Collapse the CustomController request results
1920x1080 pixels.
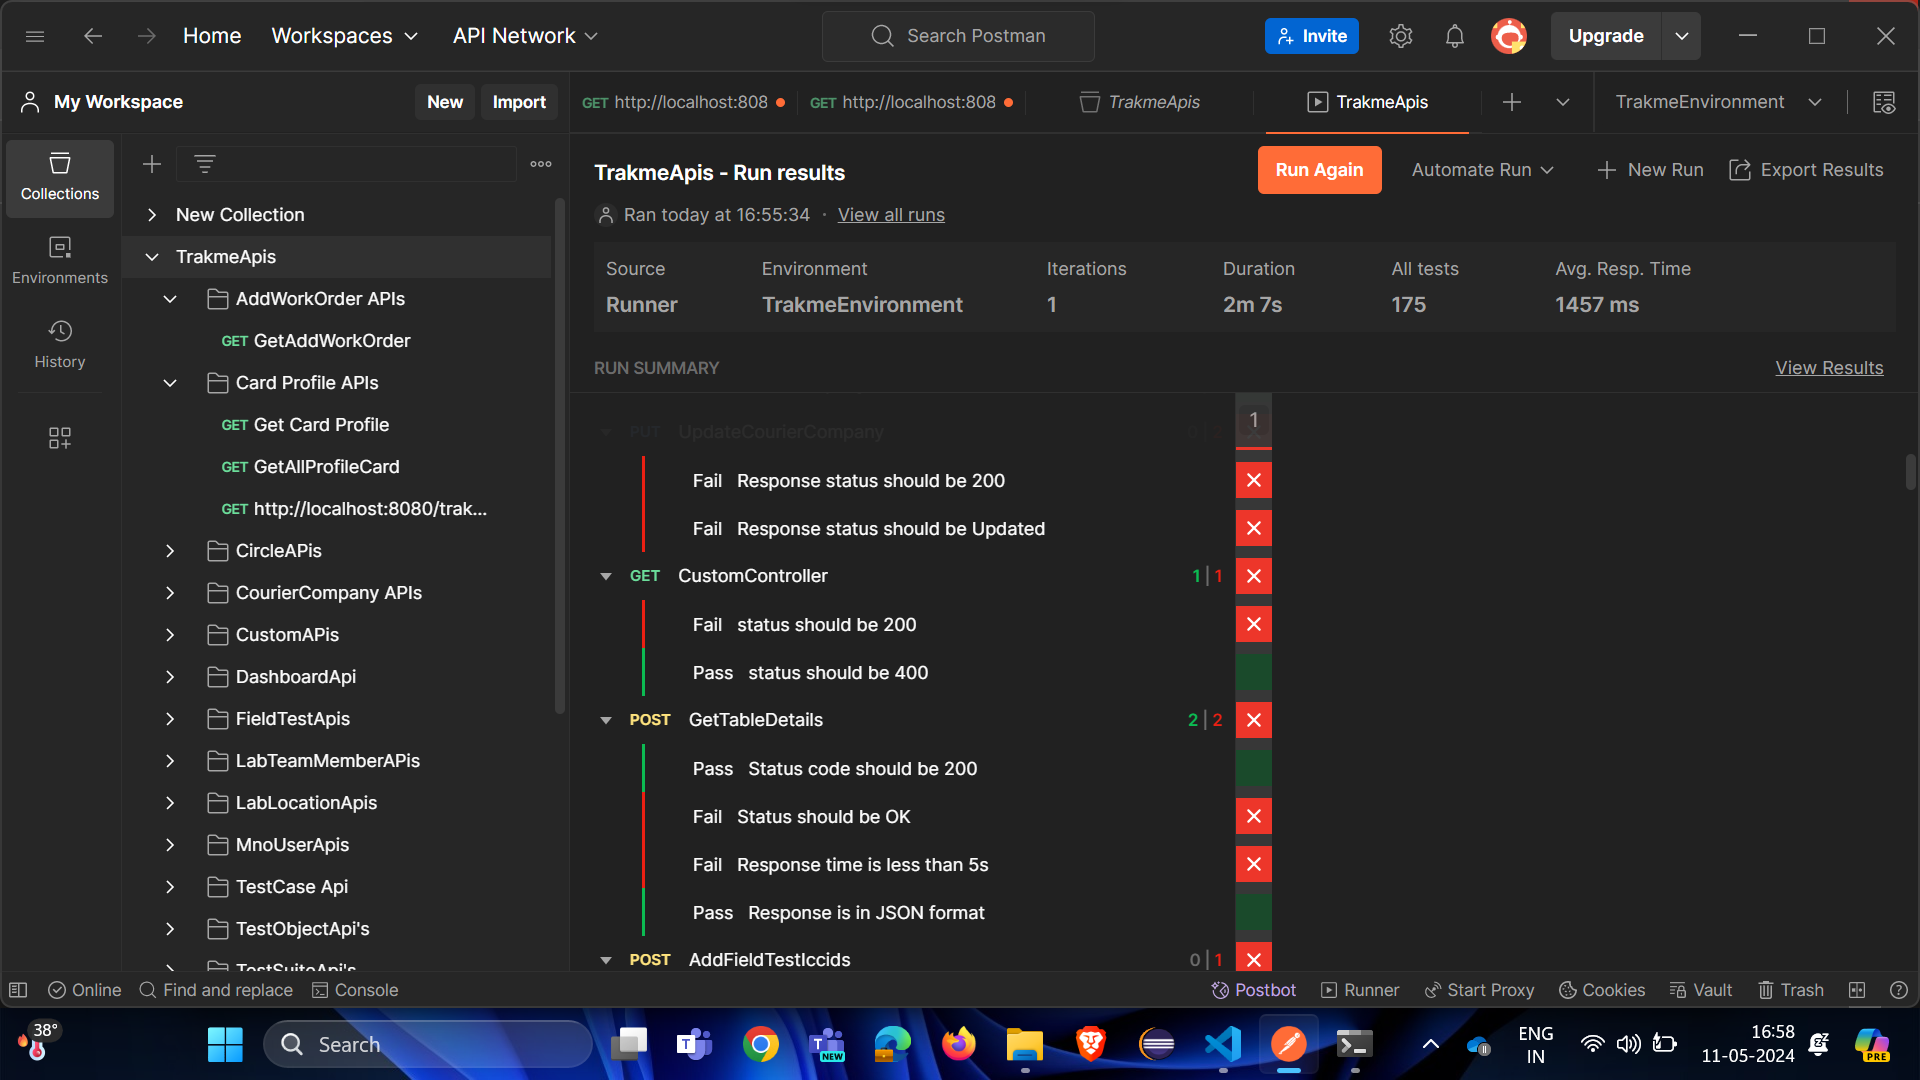(x=606, y=576)
